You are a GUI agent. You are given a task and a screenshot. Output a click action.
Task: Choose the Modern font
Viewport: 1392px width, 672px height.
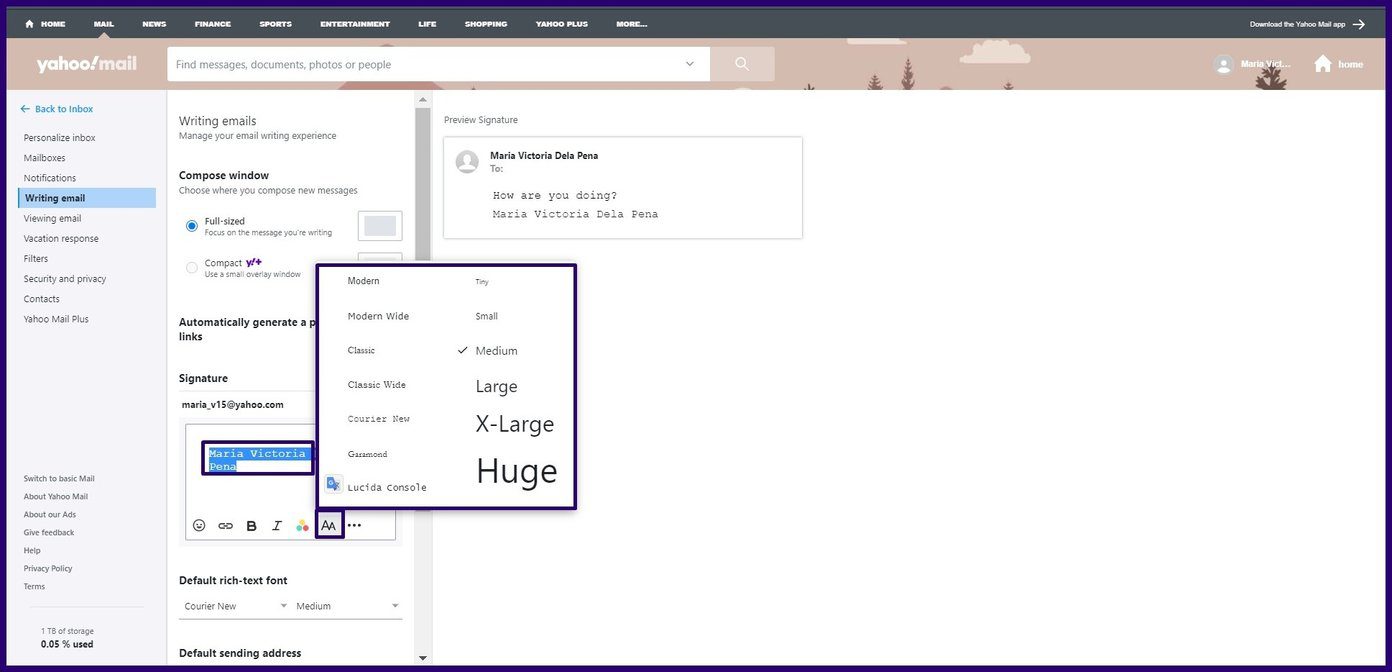[363, 281]
